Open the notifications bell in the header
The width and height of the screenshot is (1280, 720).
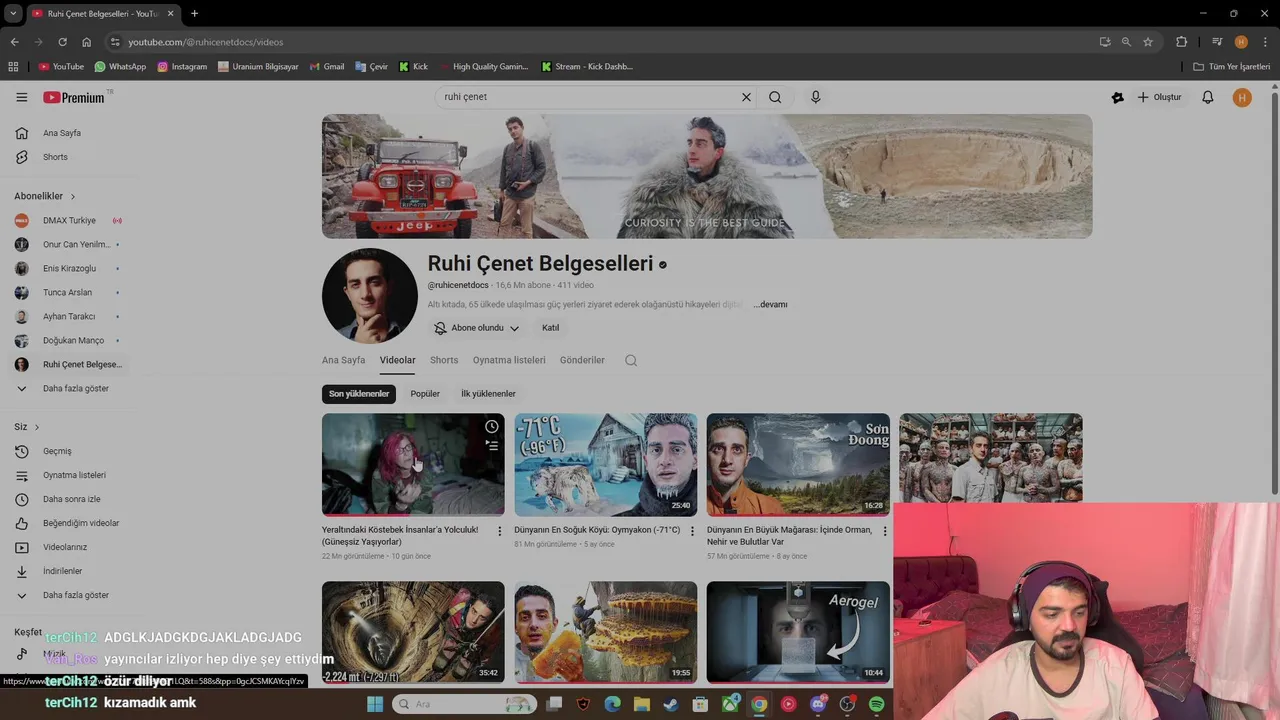(x=1208, y=97)
